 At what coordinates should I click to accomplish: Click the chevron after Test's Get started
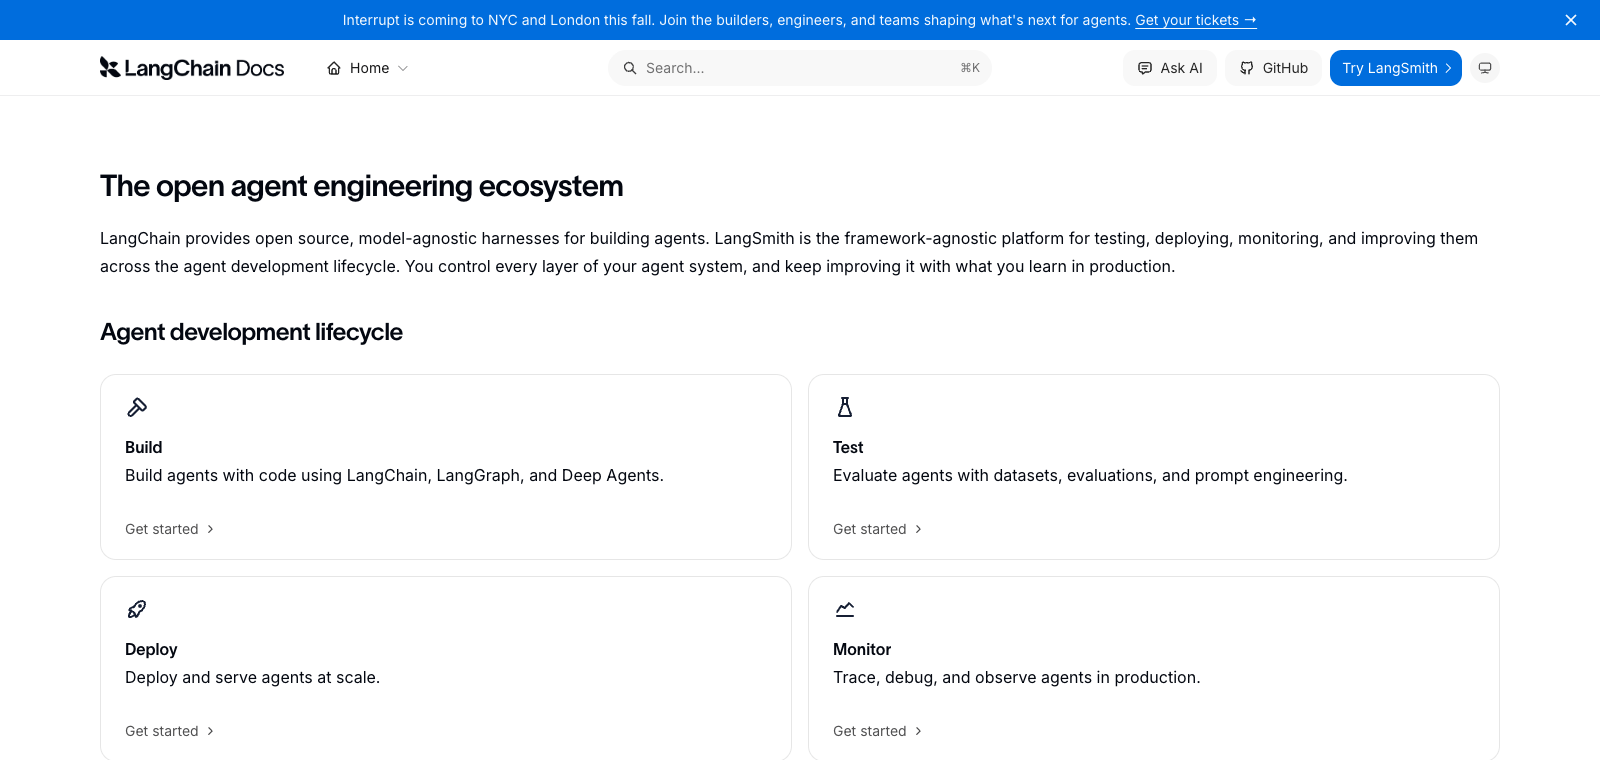[918, 529]
